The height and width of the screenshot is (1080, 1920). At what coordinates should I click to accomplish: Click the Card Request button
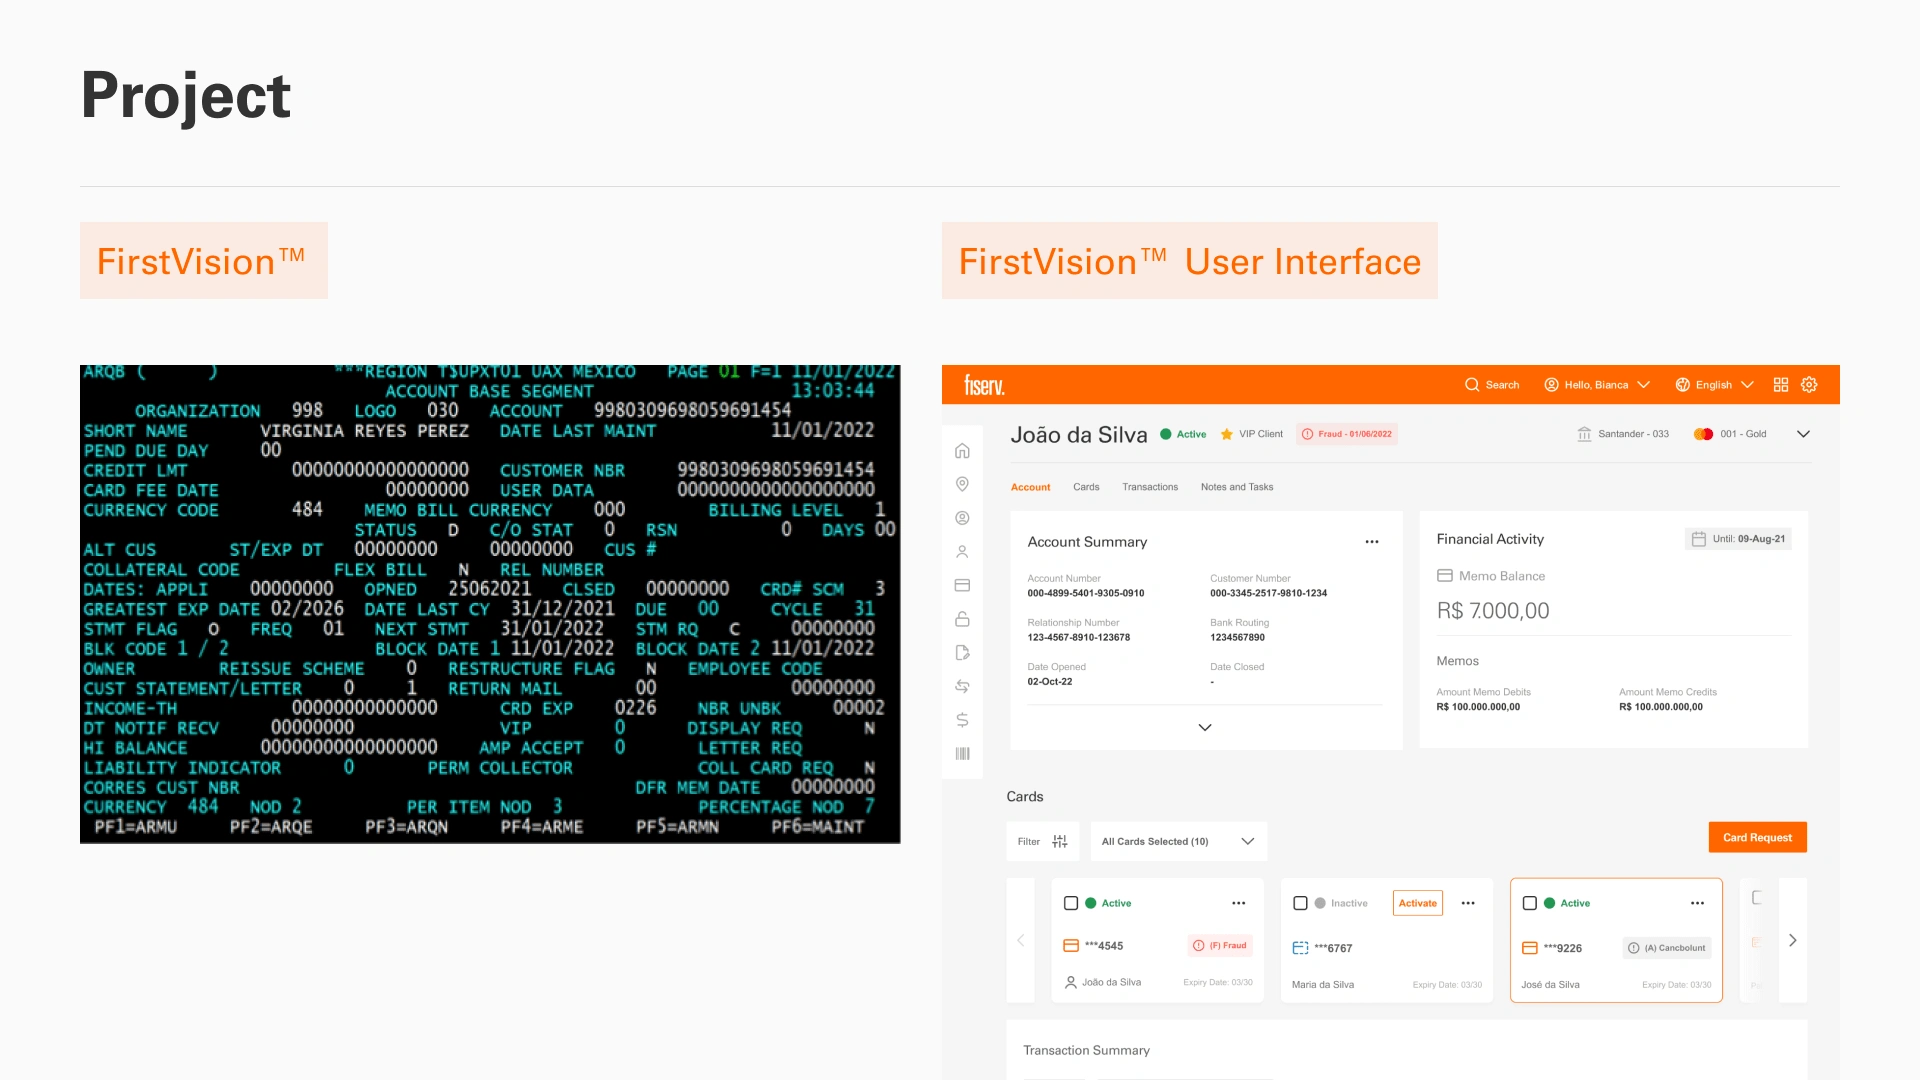1757,838
